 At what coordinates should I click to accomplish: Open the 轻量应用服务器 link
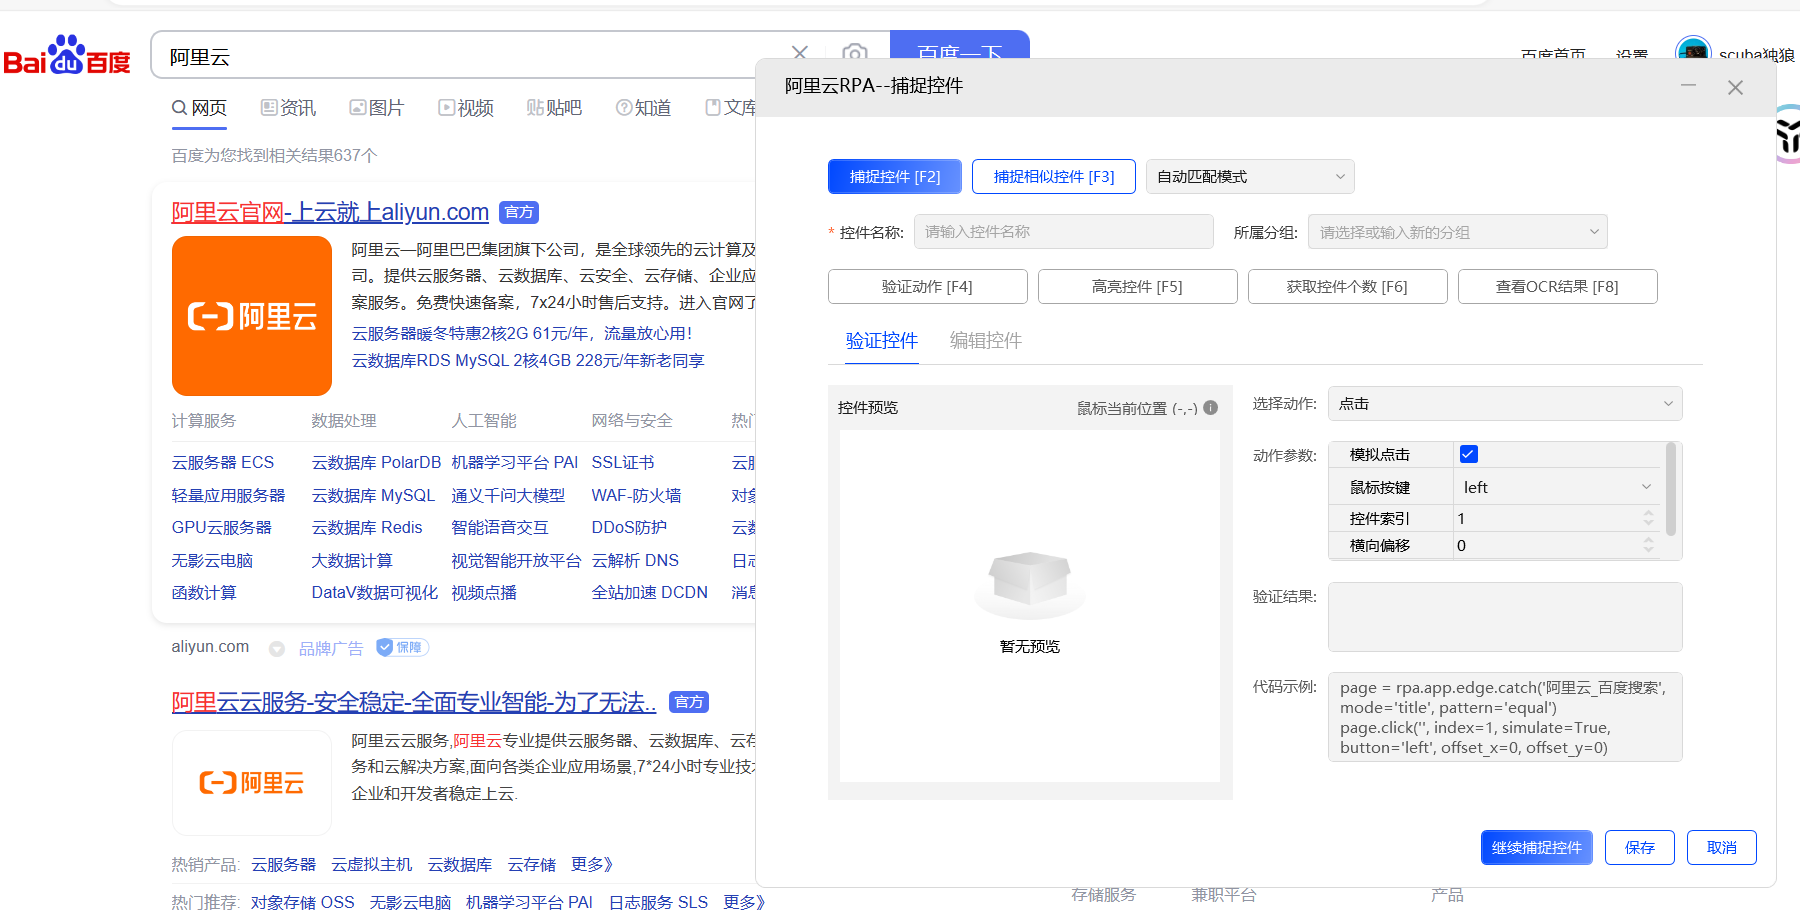point(229,496)
